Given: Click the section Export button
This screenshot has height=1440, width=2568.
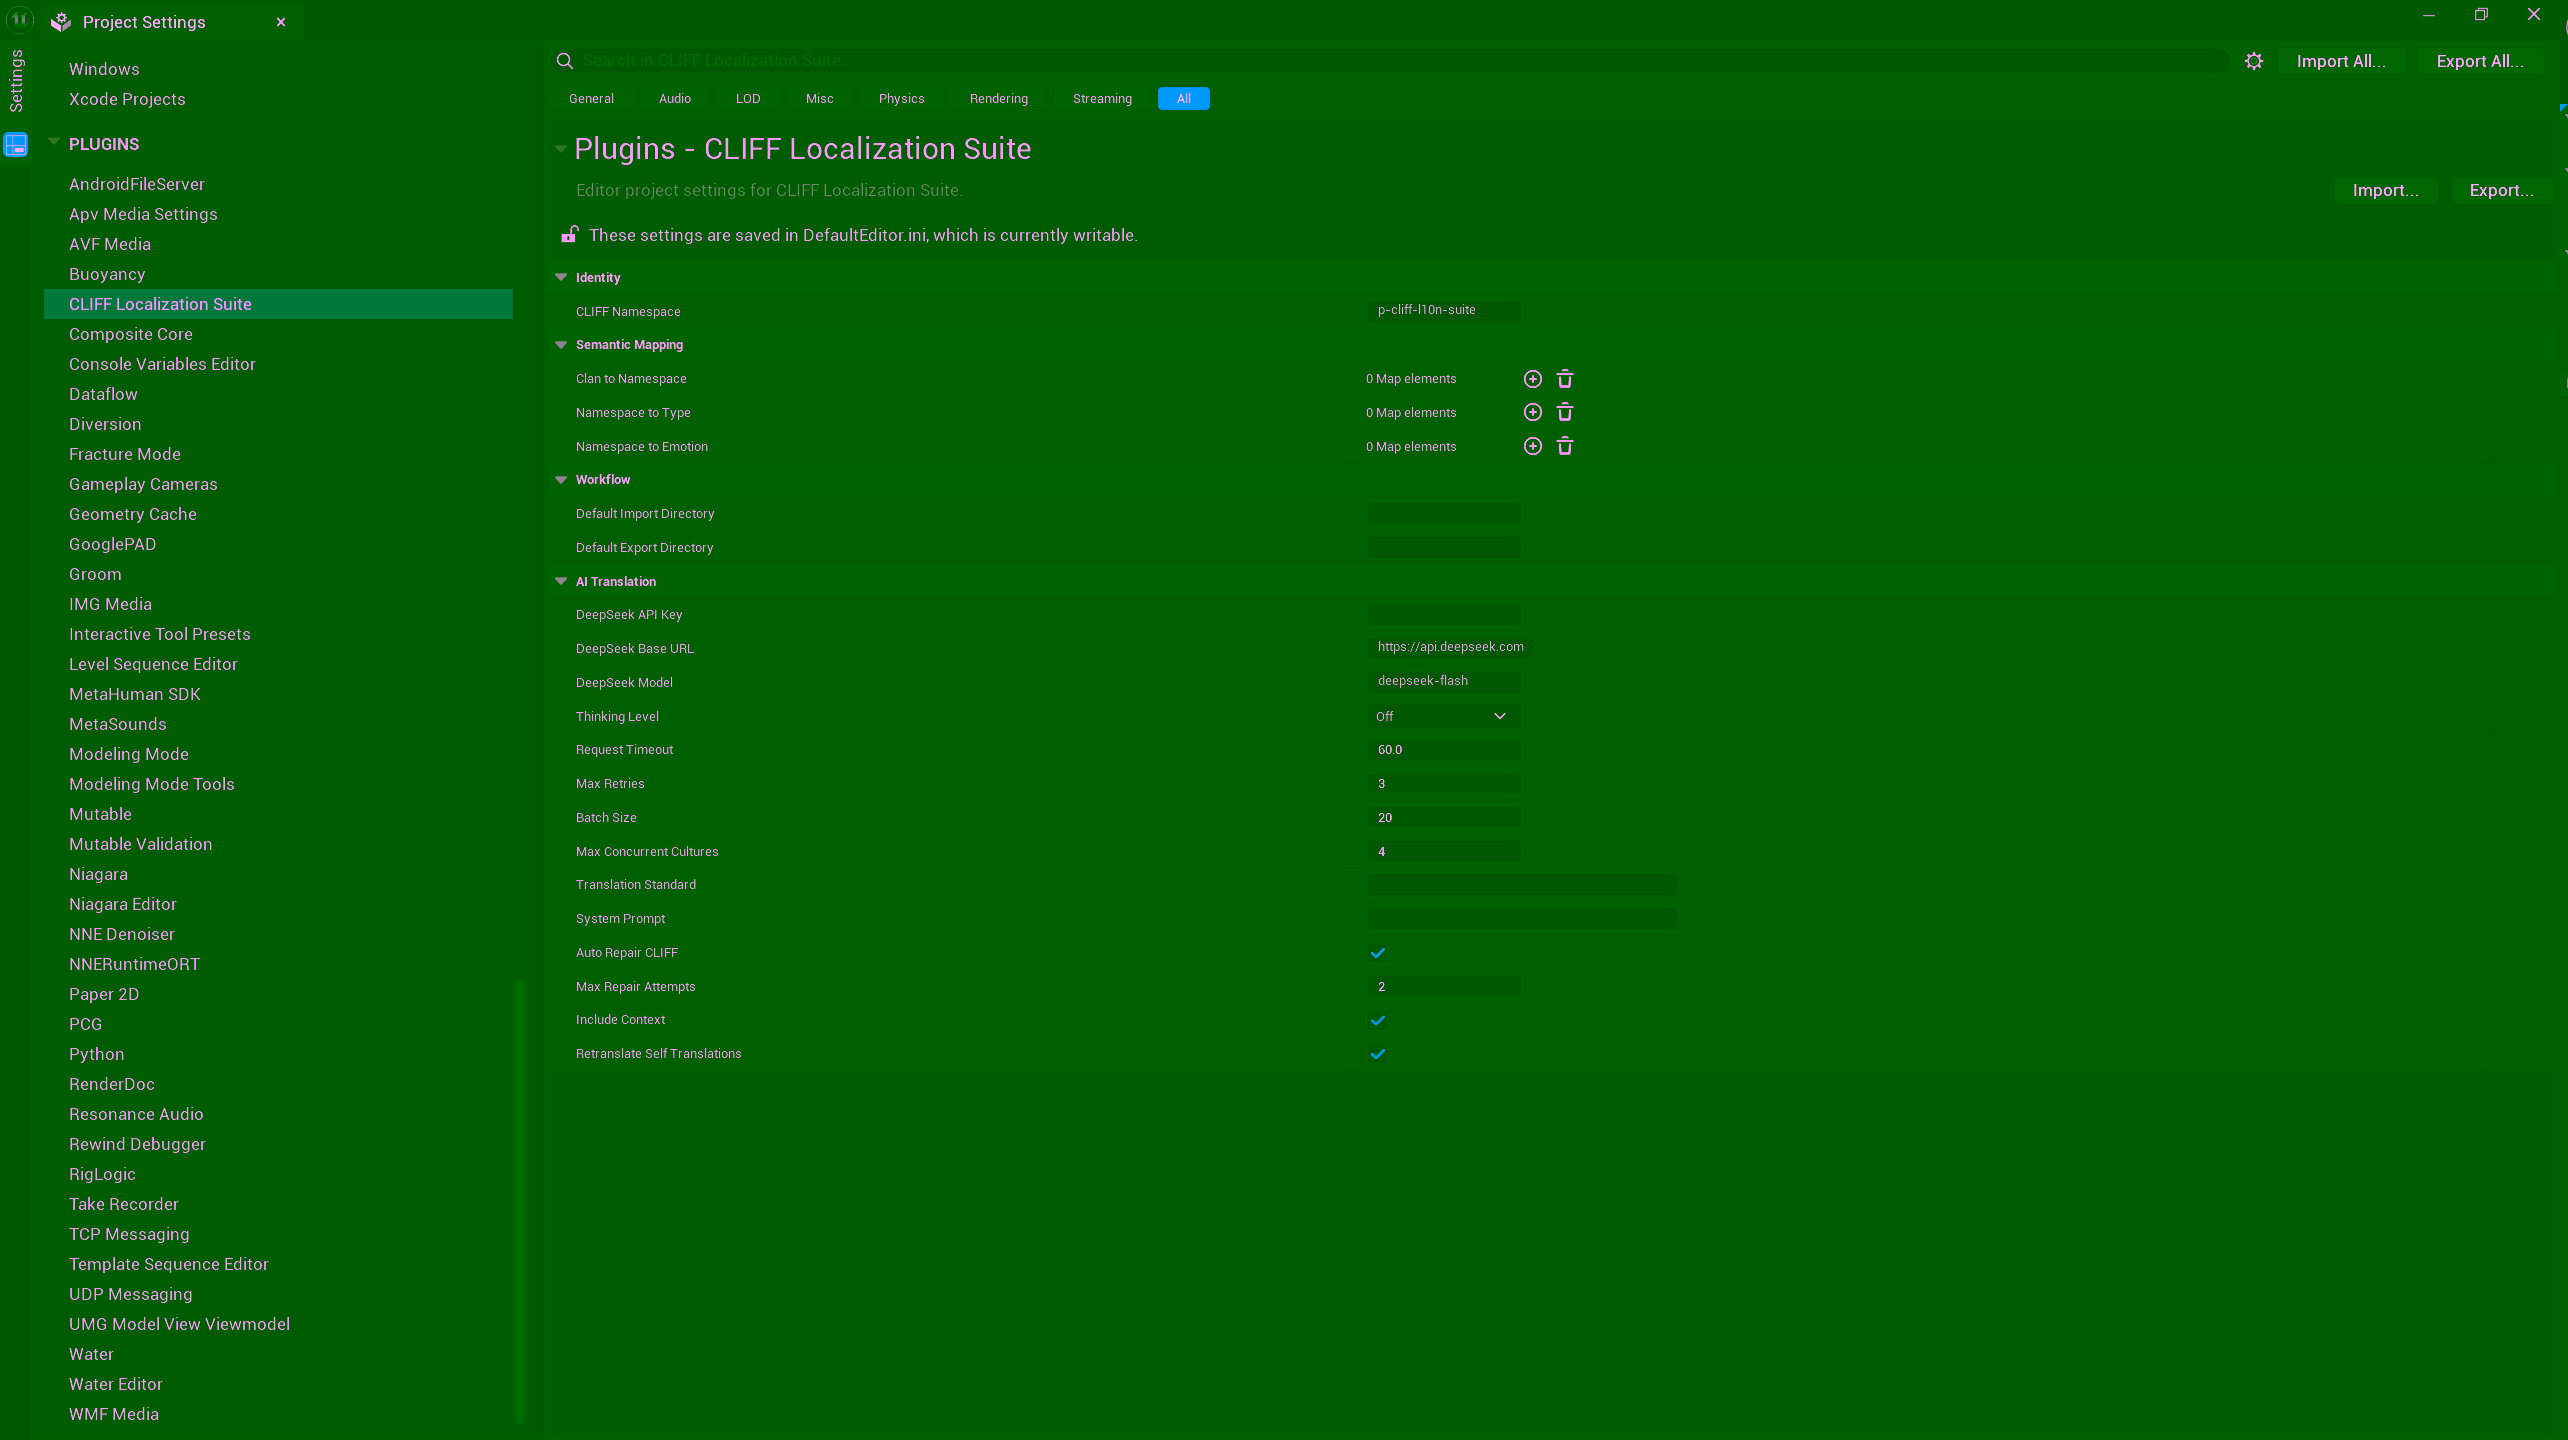Looking at the screenshot, I should (x=2501, y=190).
